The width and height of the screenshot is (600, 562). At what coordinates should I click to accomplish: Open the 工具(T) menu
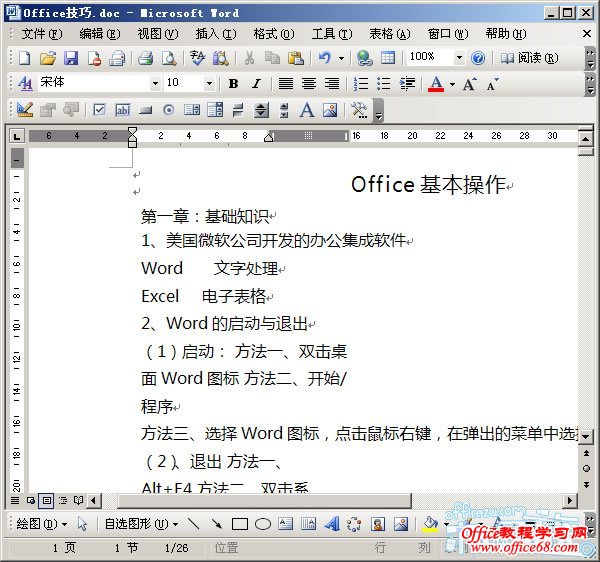point(331,34)
